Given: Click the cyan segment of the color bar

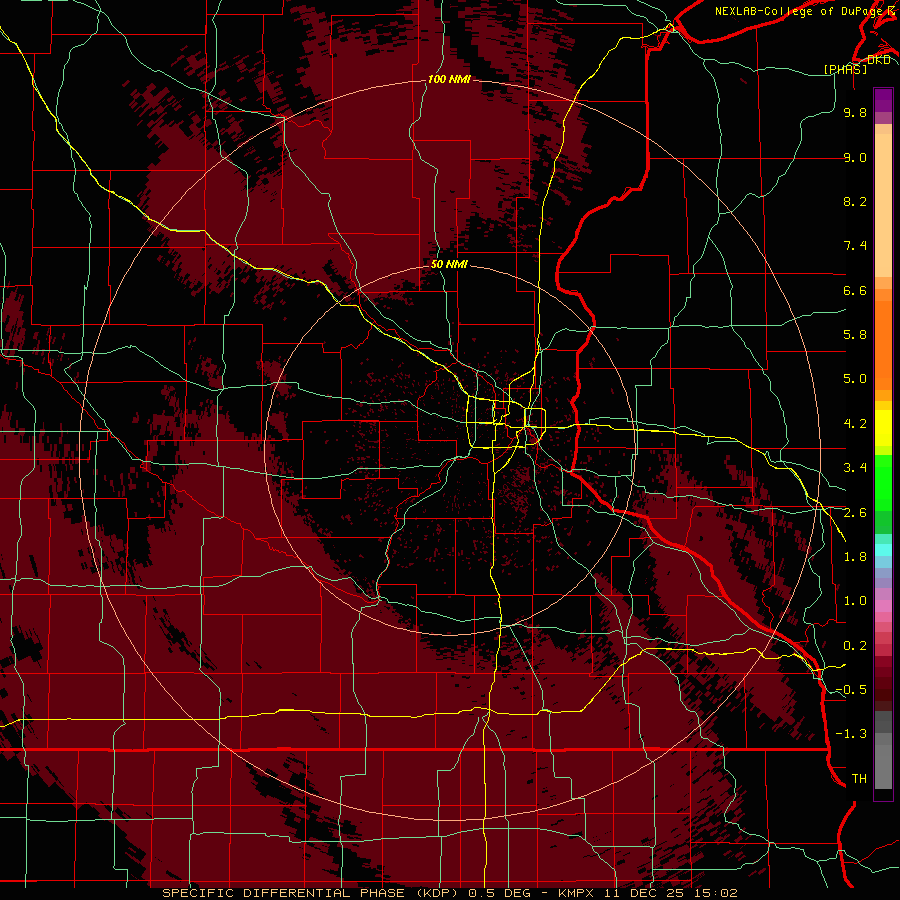Looking at the screenshot, I should click(883, 549).
